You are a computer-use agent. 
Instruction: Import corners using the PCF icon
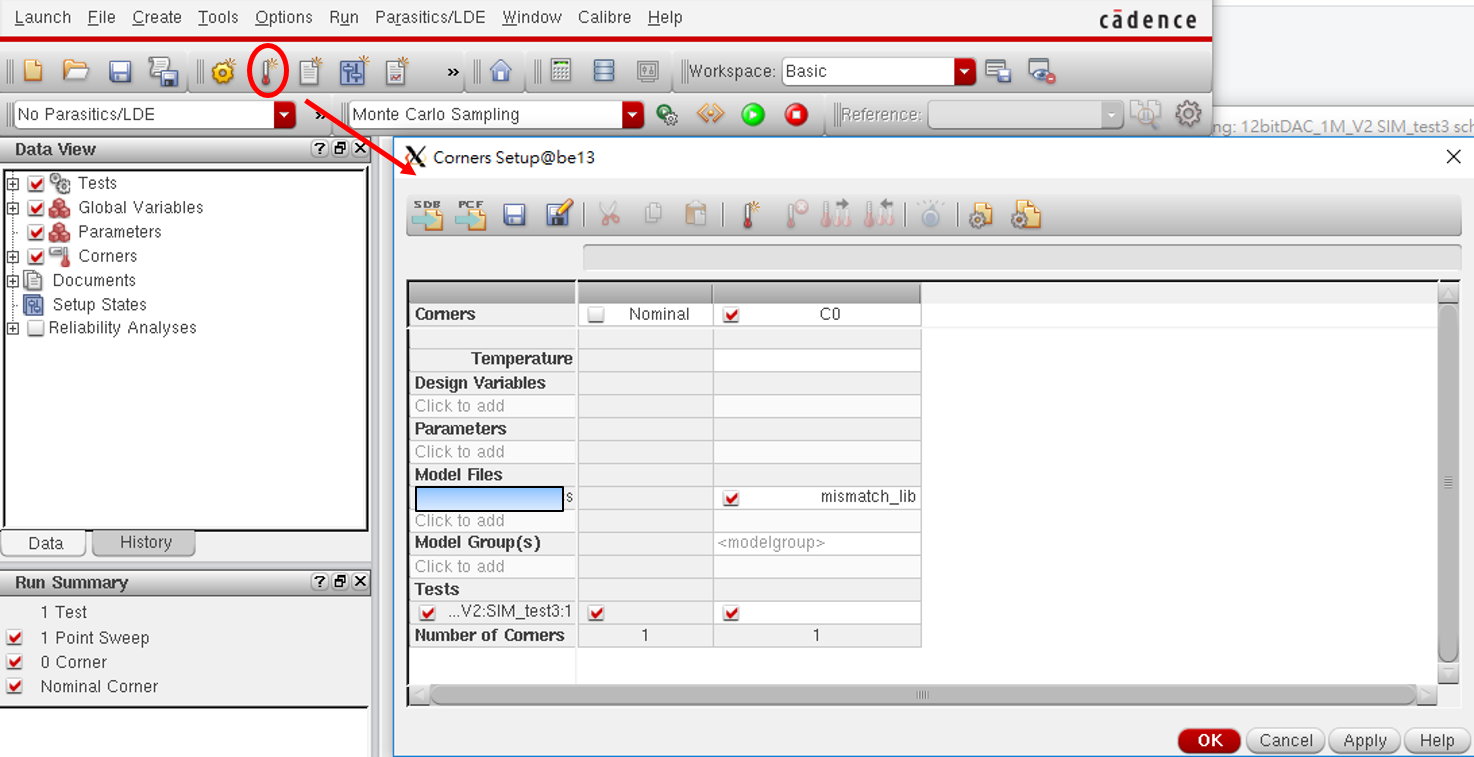(471, 214)
